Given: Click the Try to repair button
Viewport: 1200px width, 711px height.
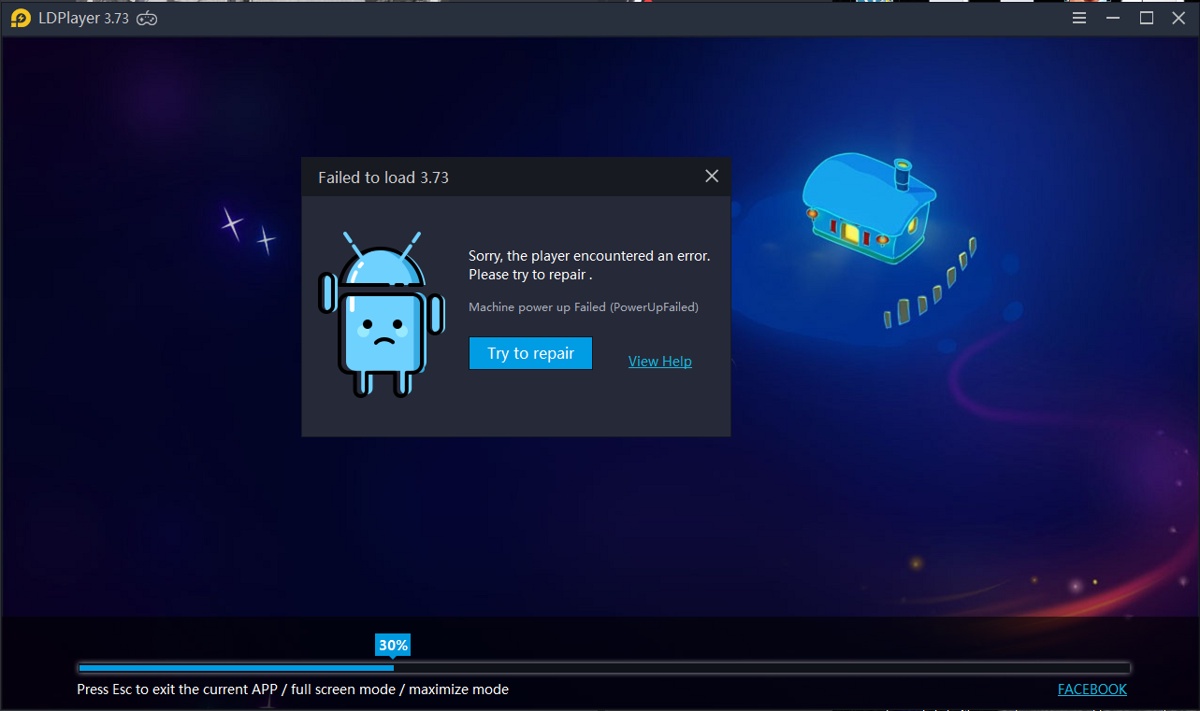Looking at the screenshot, I should pos(530,353).
